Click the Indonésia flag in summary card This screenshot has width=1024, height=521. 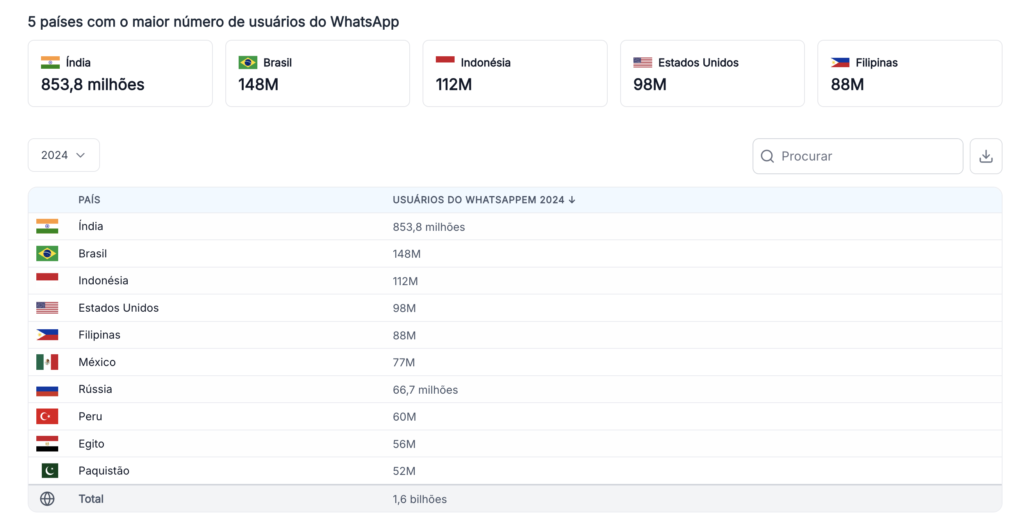[445, 62]
